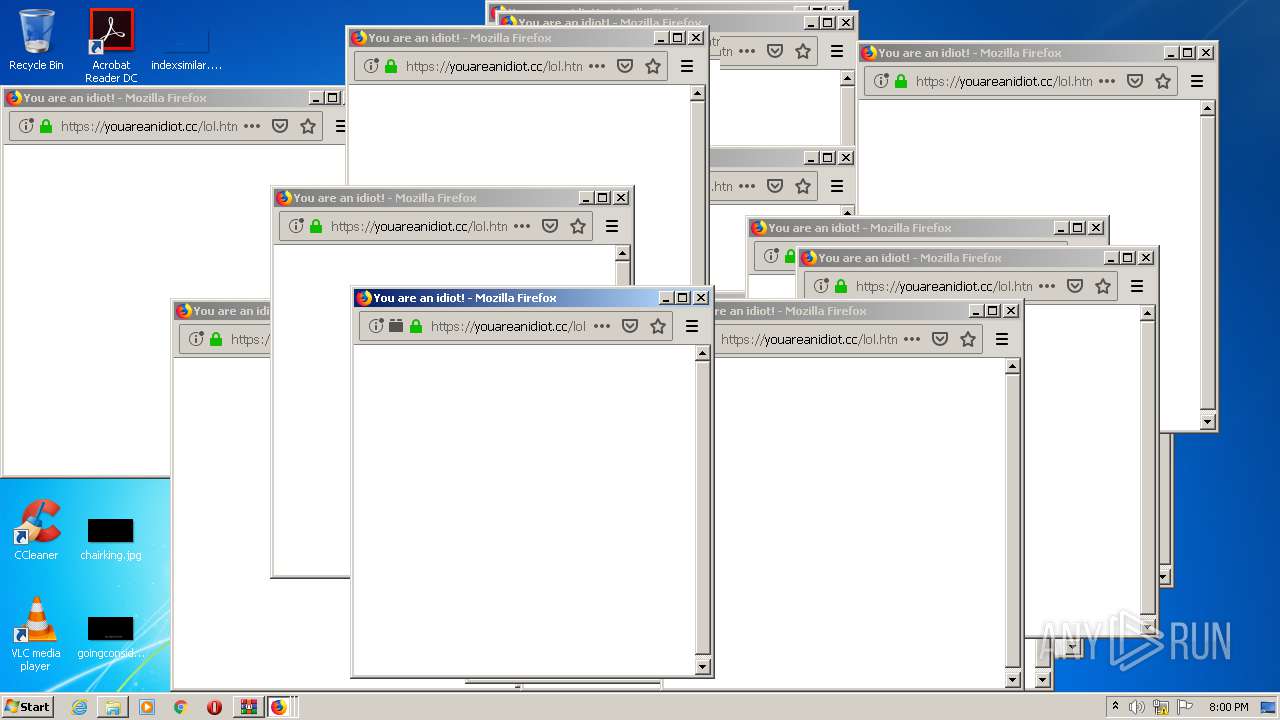Image resolution: width=1280 pixels, height=720 pixels.
Task: Open page actions menu in active Firefox window
Action: pyautogui.click(x=602, y=326)
